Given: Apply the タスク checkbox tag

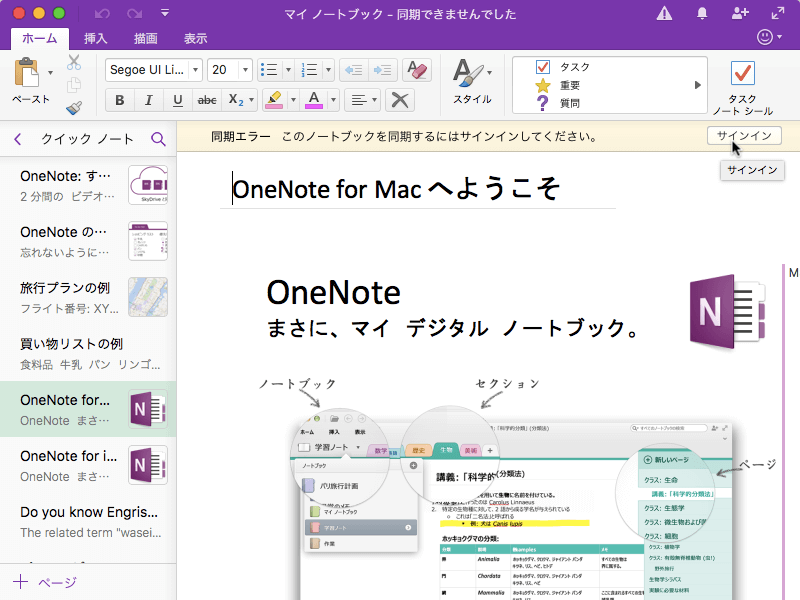Looking at the screenshot, I should (x=563, y=67).
